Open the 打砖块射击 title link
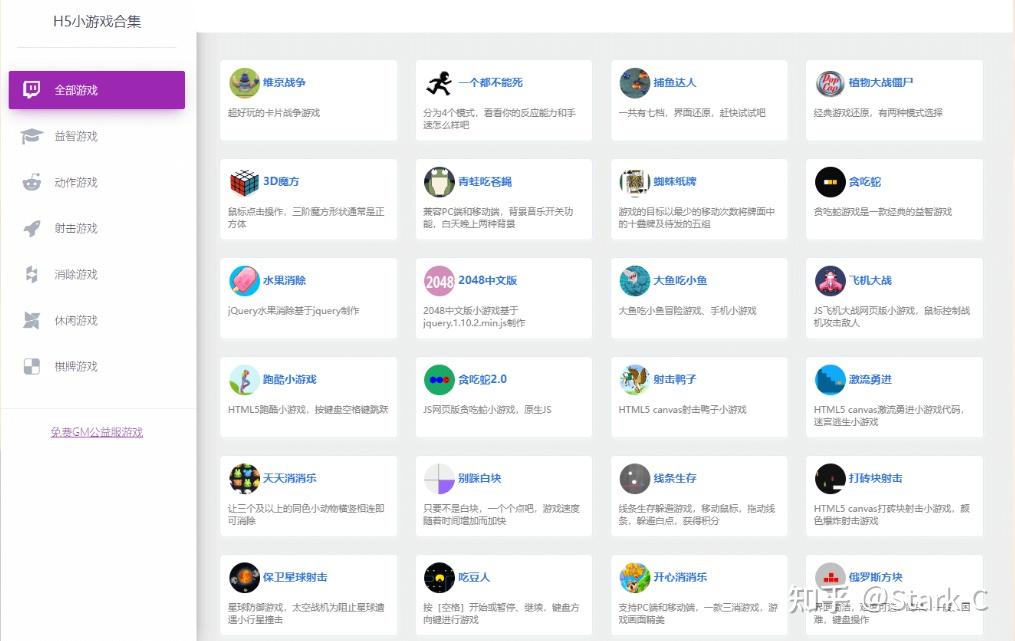The image size is (1015, 641). pos(875,478)
